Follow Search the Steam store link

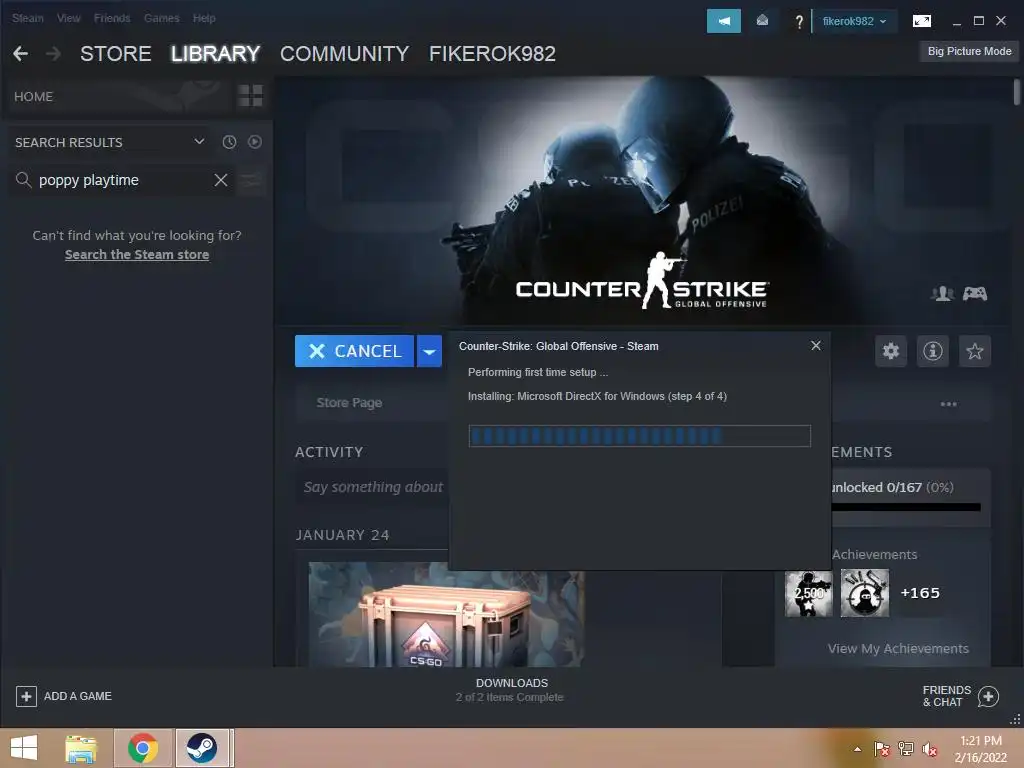137,255
